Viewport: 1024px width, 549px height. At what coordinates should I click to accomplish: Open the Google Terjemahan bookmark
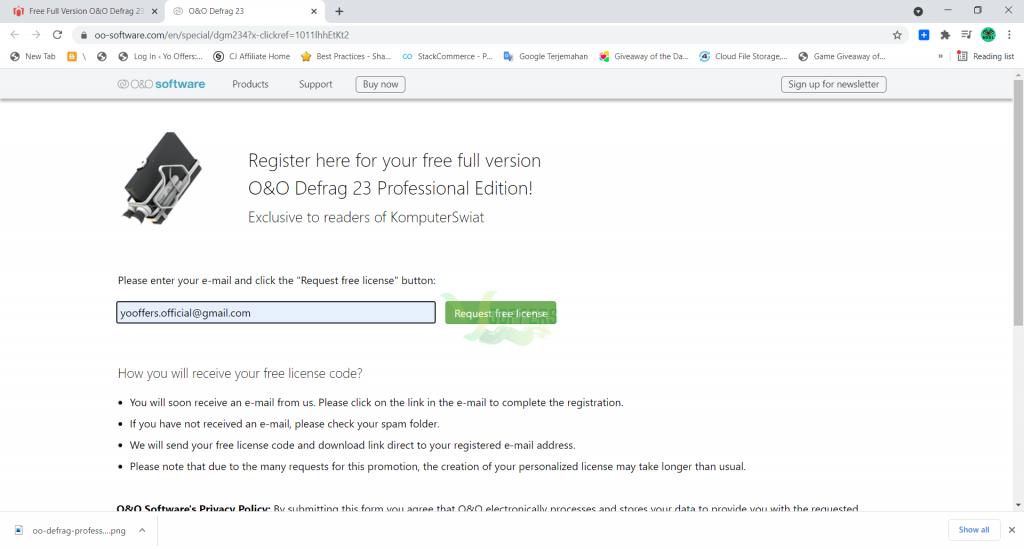coord(546,57)
